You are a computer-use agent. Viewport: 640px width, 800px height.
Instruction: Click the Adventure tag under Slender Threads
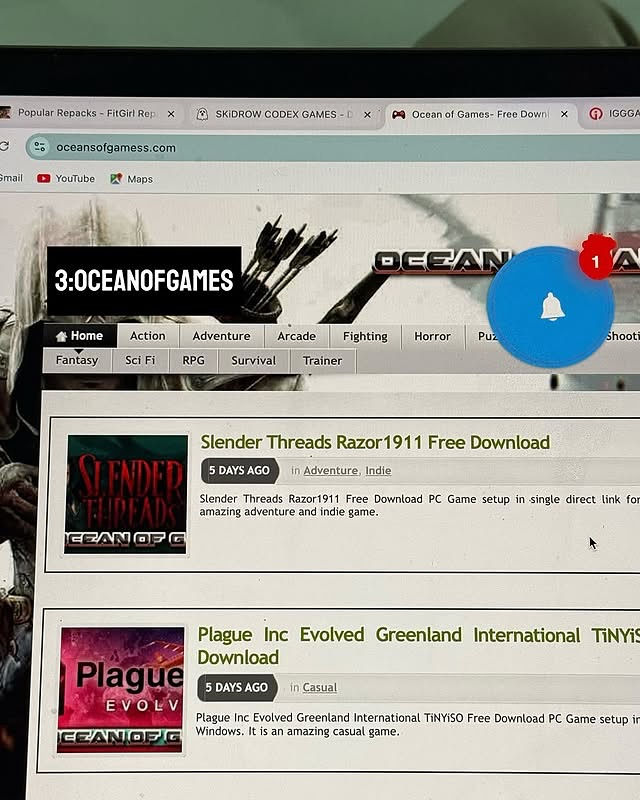[x=331, y=470]
